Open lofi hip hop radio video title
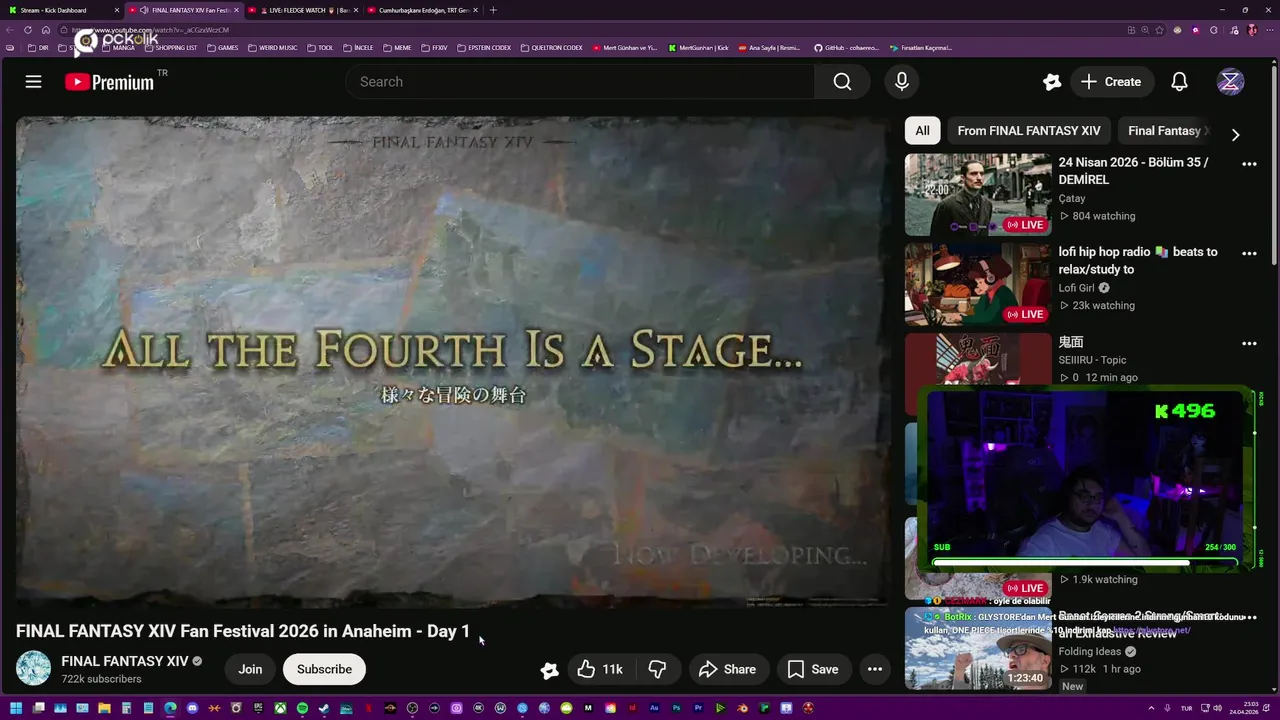The image size is (1280, 720). click(1138, 261)
